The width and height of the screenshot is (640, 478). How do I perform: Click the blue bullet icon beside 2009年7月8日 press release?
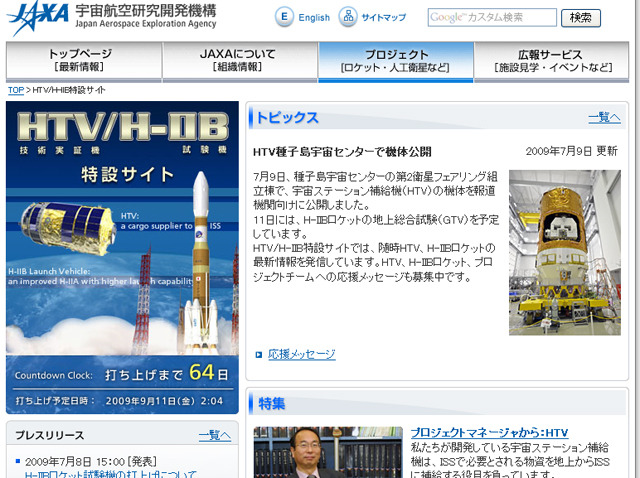click(18, 461)
